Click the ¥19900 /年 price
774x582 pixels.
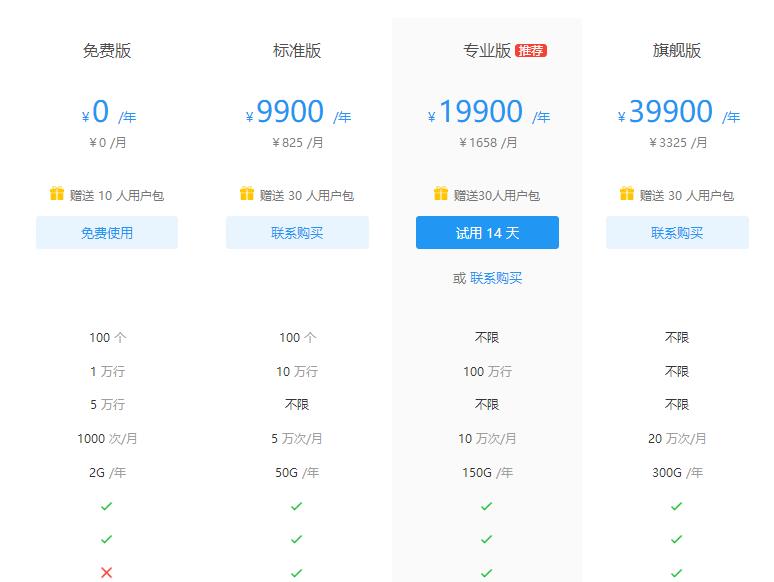pyautogui.click(x=489, y=112)
